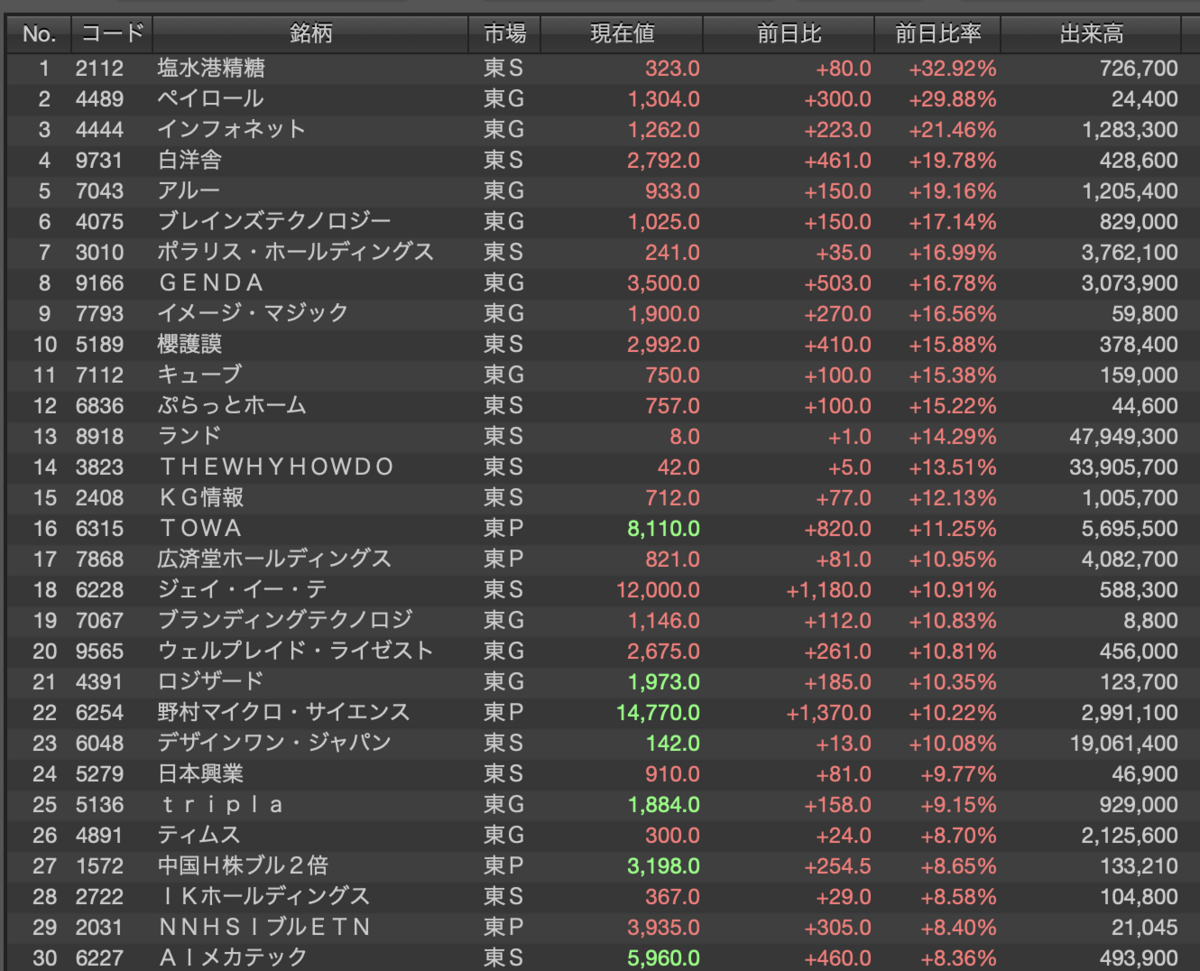Select 野村マイクロ・サイエンス in the list
This screenshot has height=971, width=1200.
coord(284,712)
